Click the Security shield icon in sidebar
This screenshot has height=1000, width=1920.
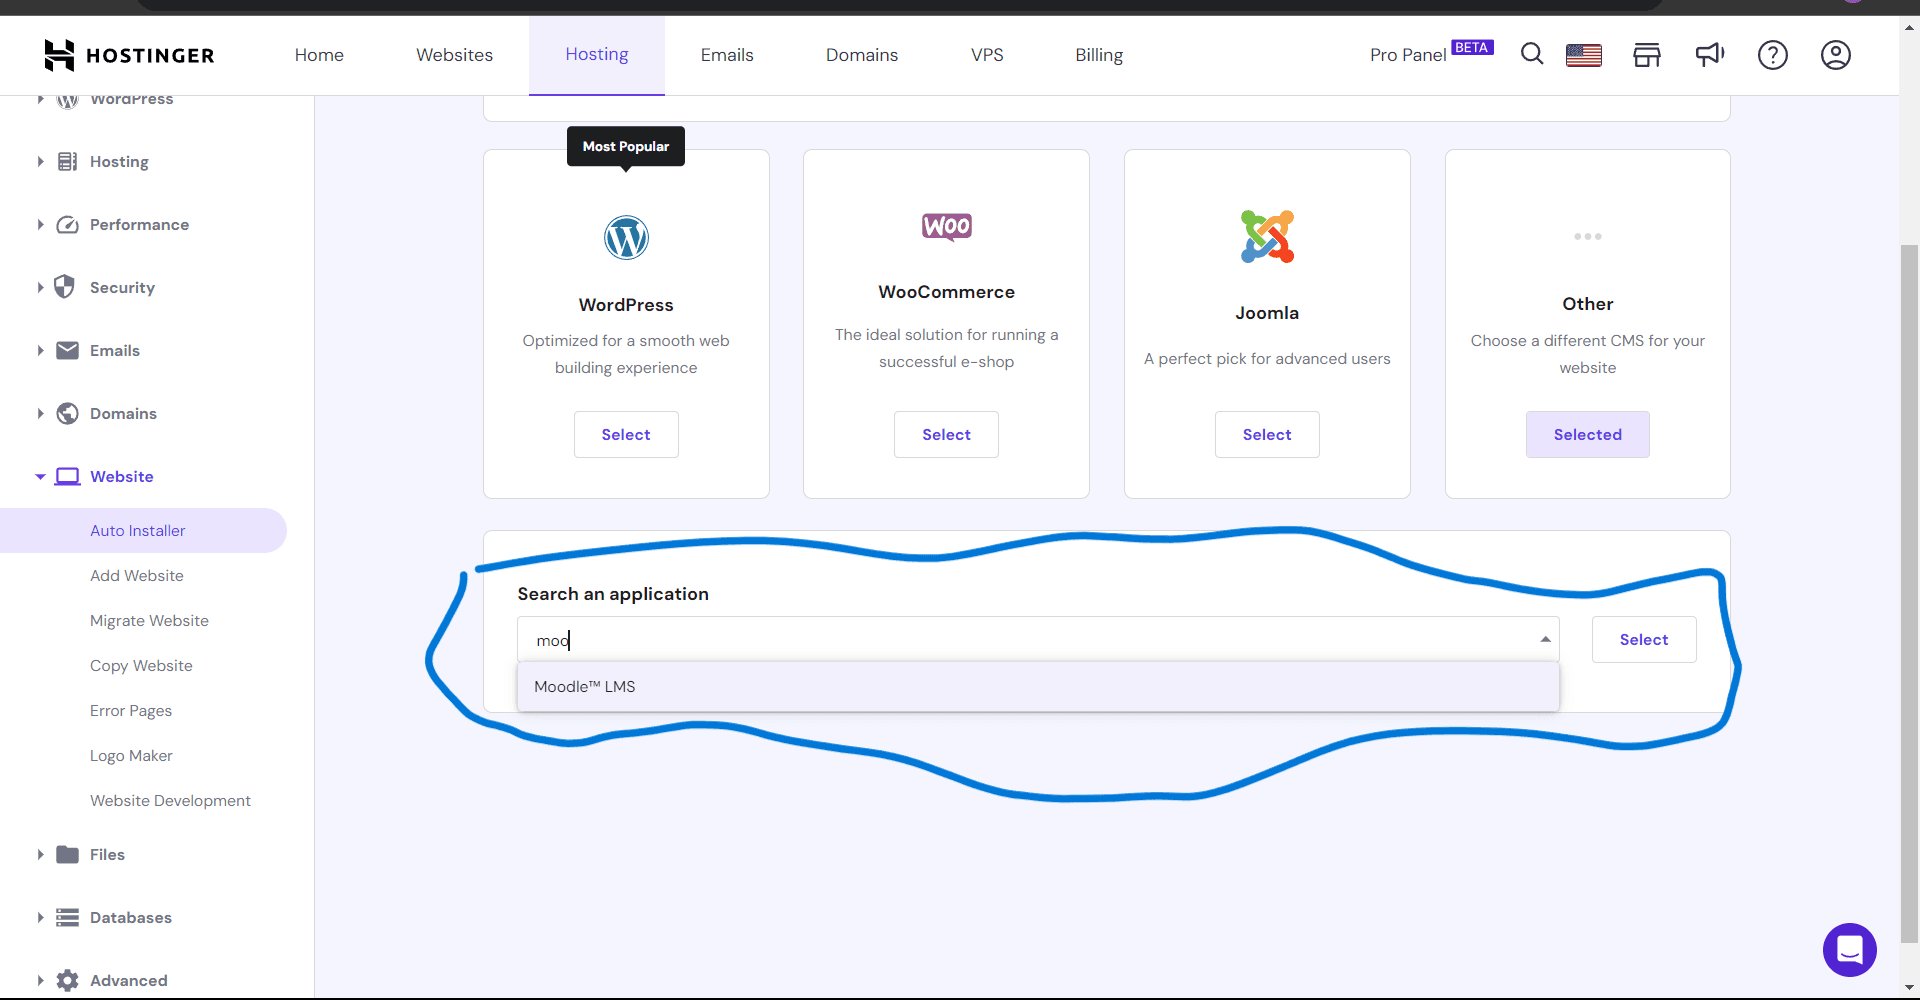(66, 287)
